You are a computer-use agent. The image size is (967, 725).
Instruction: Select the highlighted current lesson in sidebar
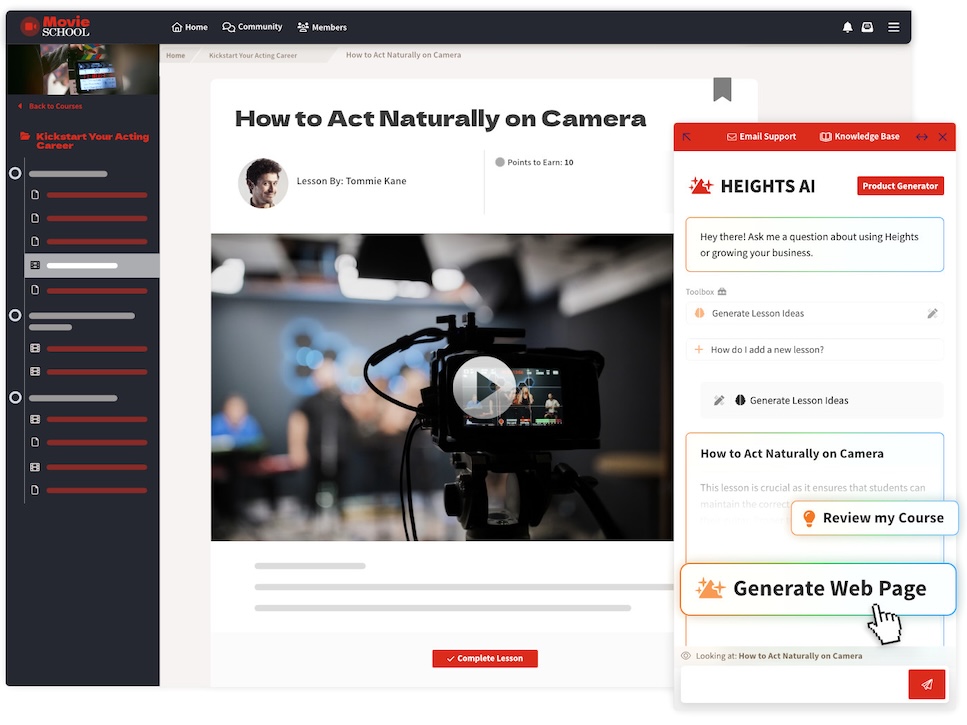click(x=92, y=266)
